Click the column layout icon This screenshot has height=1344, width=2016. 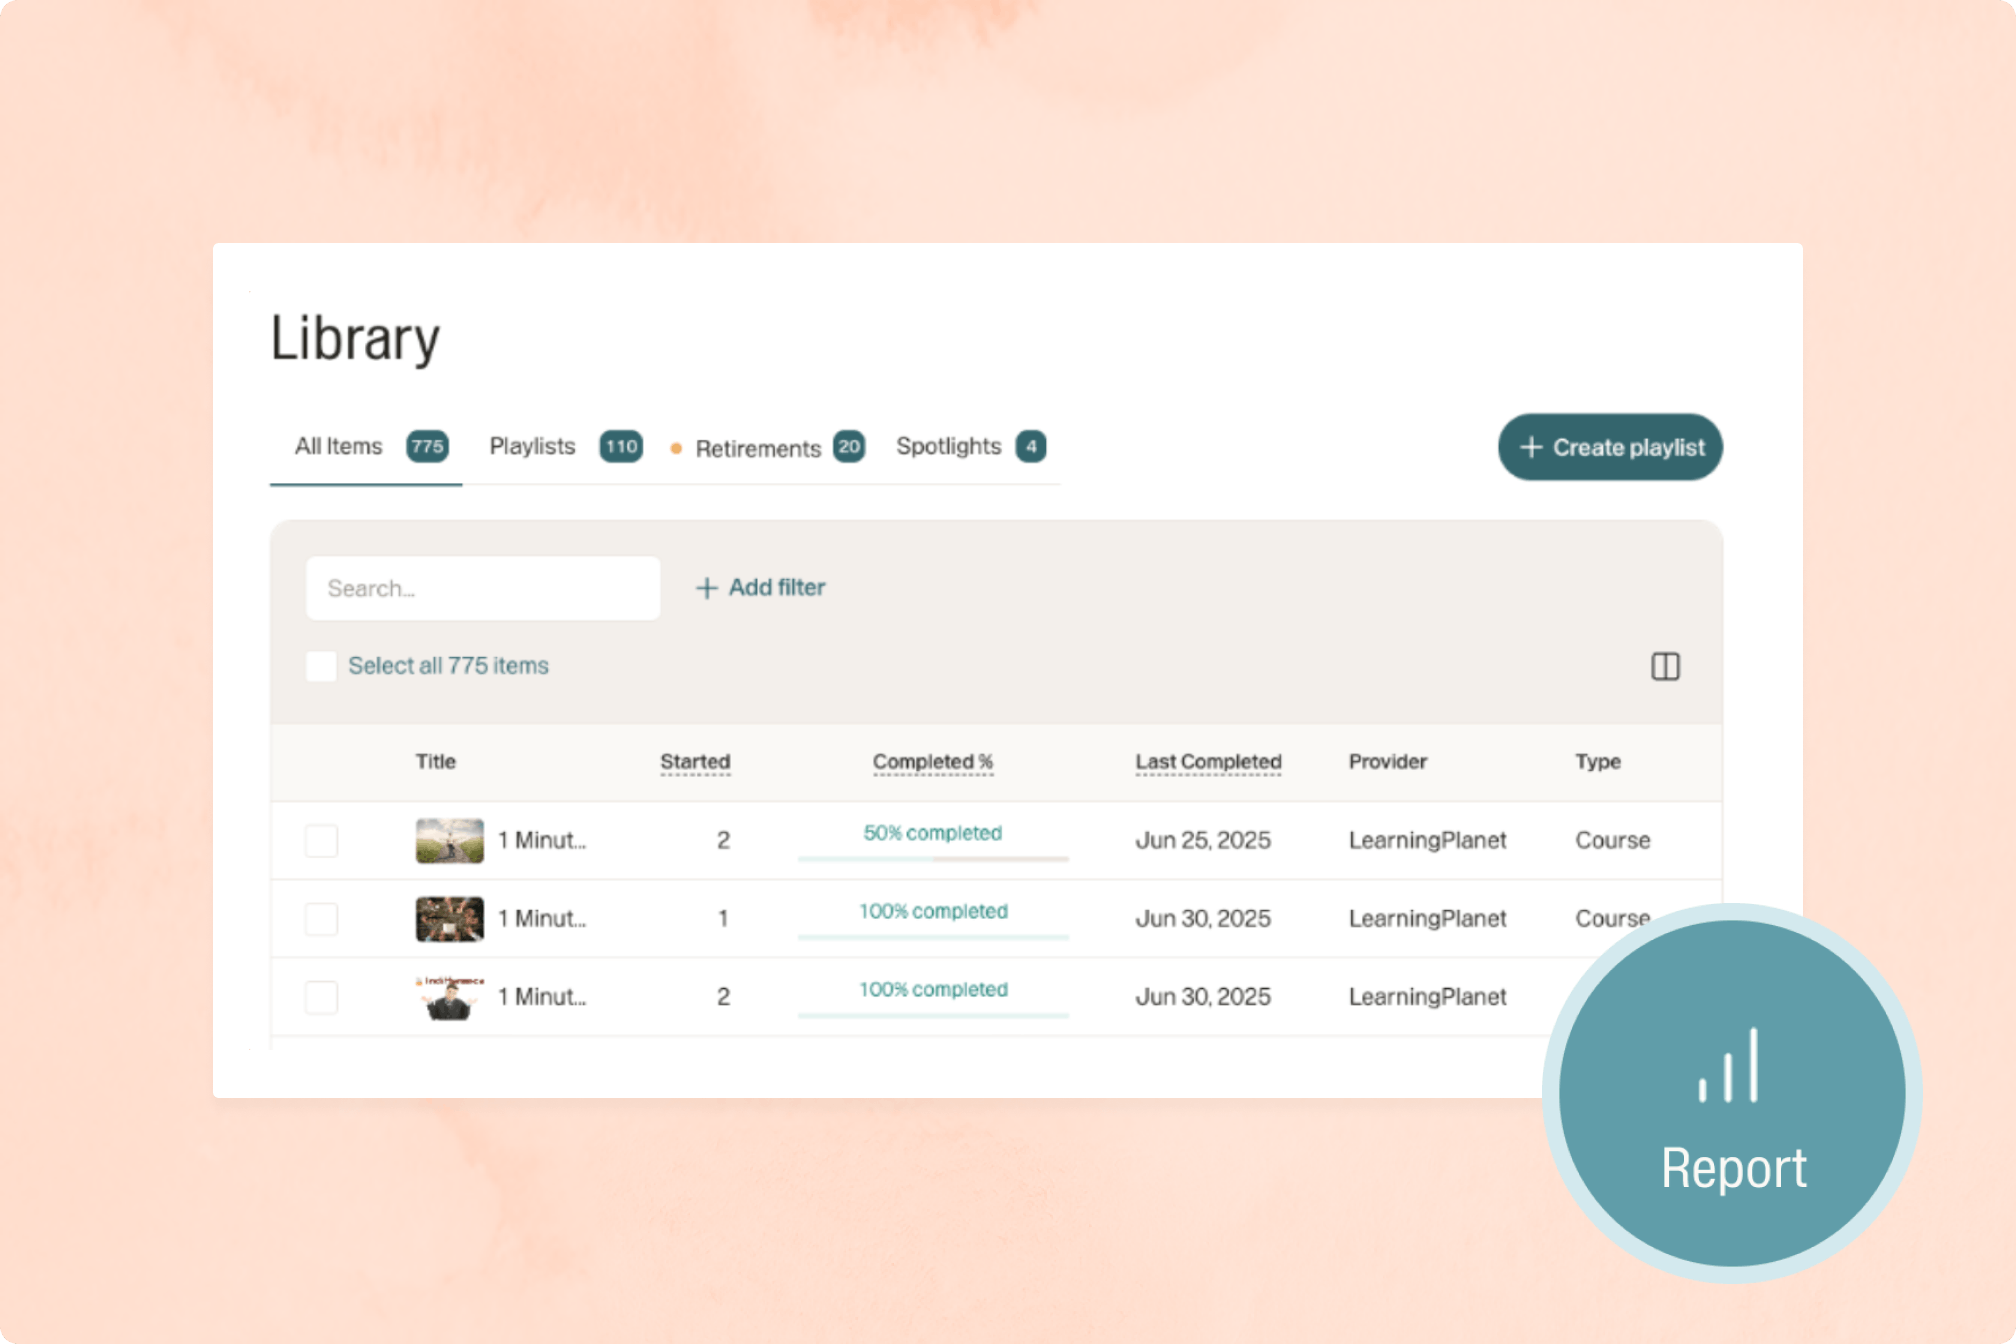point(1665,666)
